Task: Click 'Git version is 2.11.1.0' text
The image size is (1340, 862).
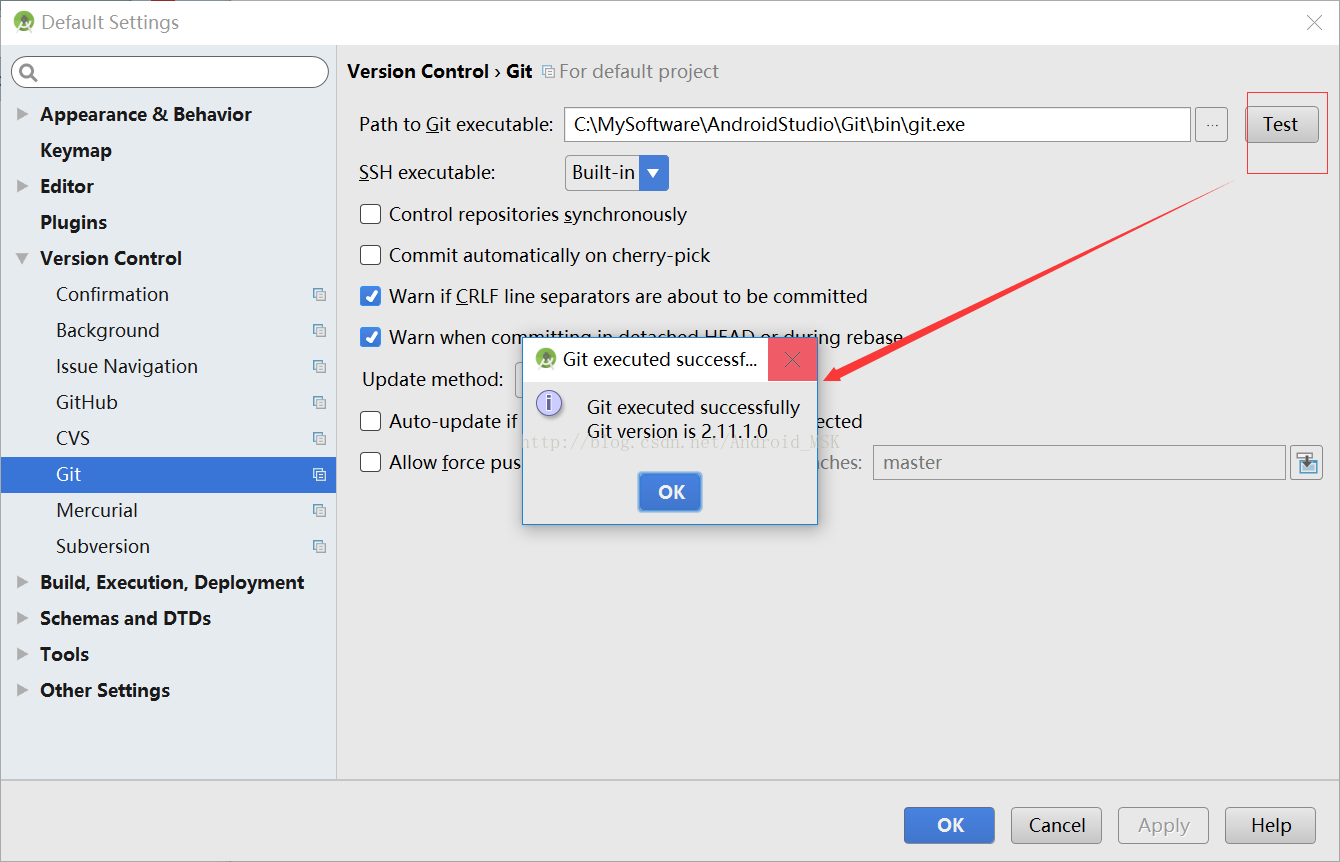Action: (x=677, y=431)
